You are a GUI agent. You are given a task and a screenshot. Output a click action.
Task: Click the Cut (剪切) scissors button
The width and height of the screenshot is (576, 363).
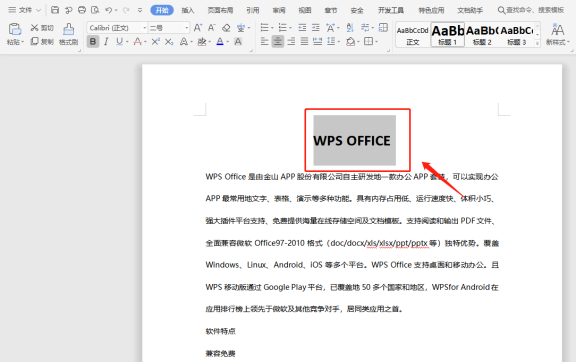click(42, 28)
